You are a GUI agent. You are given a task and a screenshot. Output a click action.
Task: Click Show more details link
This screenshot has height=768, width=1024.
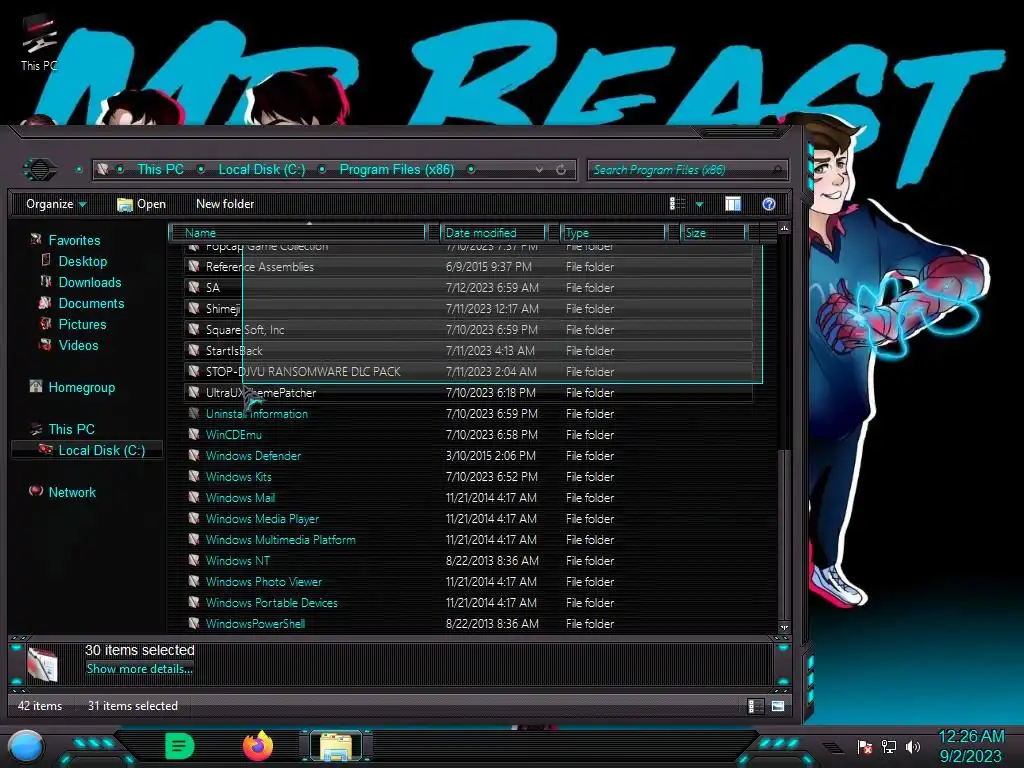139,669
